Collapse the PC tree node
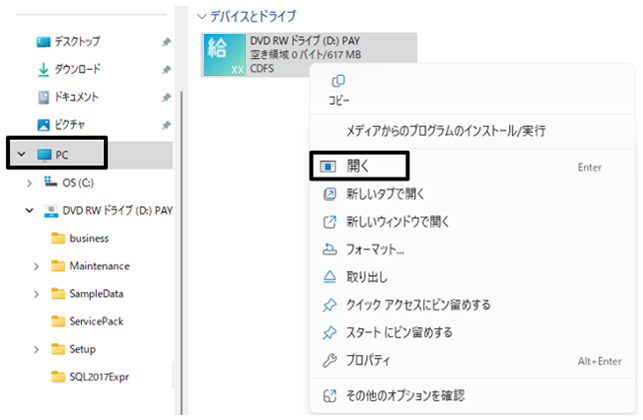 [x=21, y=154]
